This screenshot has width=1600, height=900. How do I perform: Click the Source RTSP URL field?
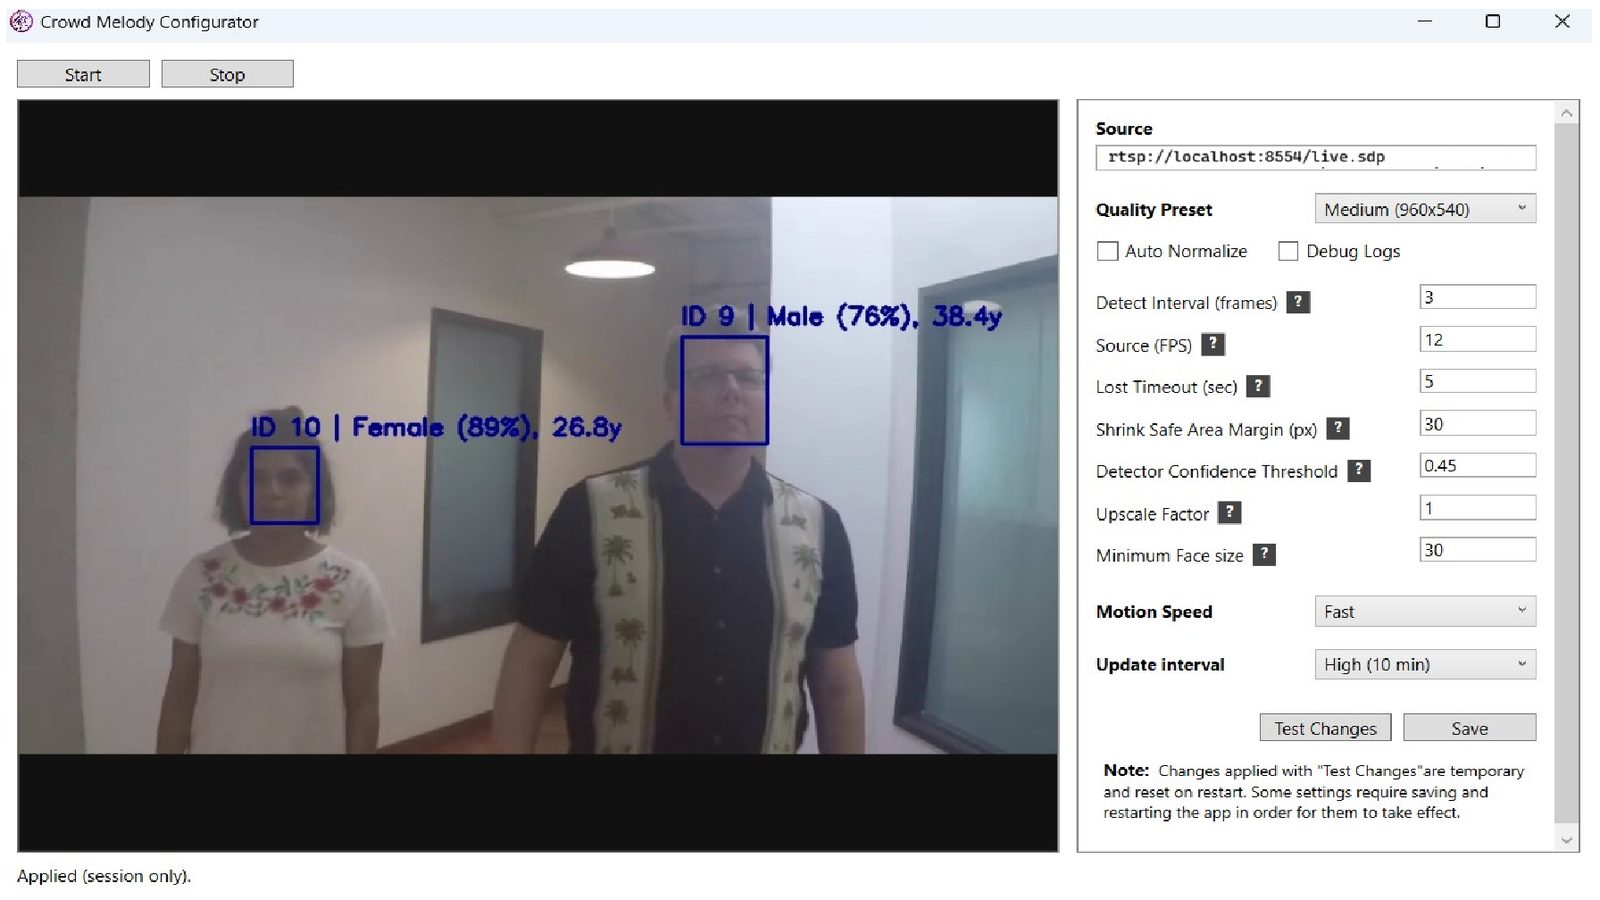pyautogui.click(x=1314, y=157)
